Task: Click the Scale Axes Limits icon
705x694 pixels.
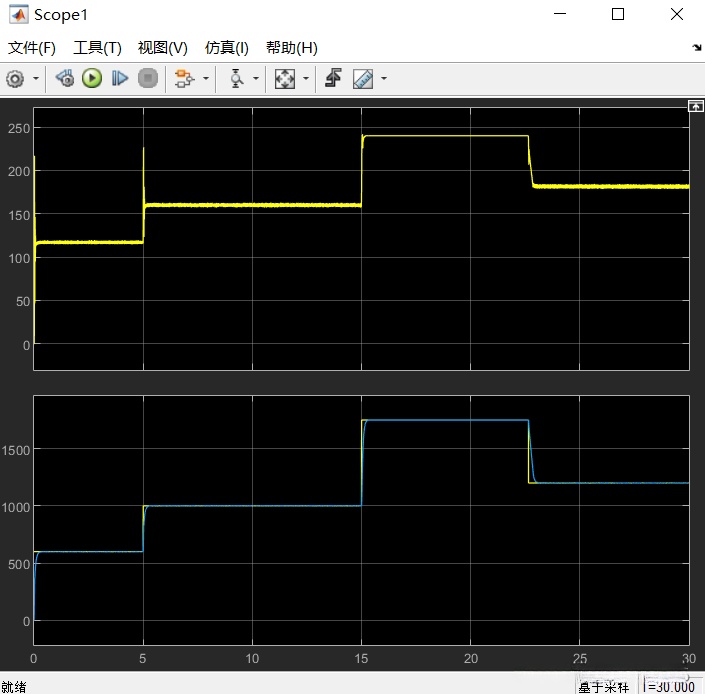Action: point(285,79)
